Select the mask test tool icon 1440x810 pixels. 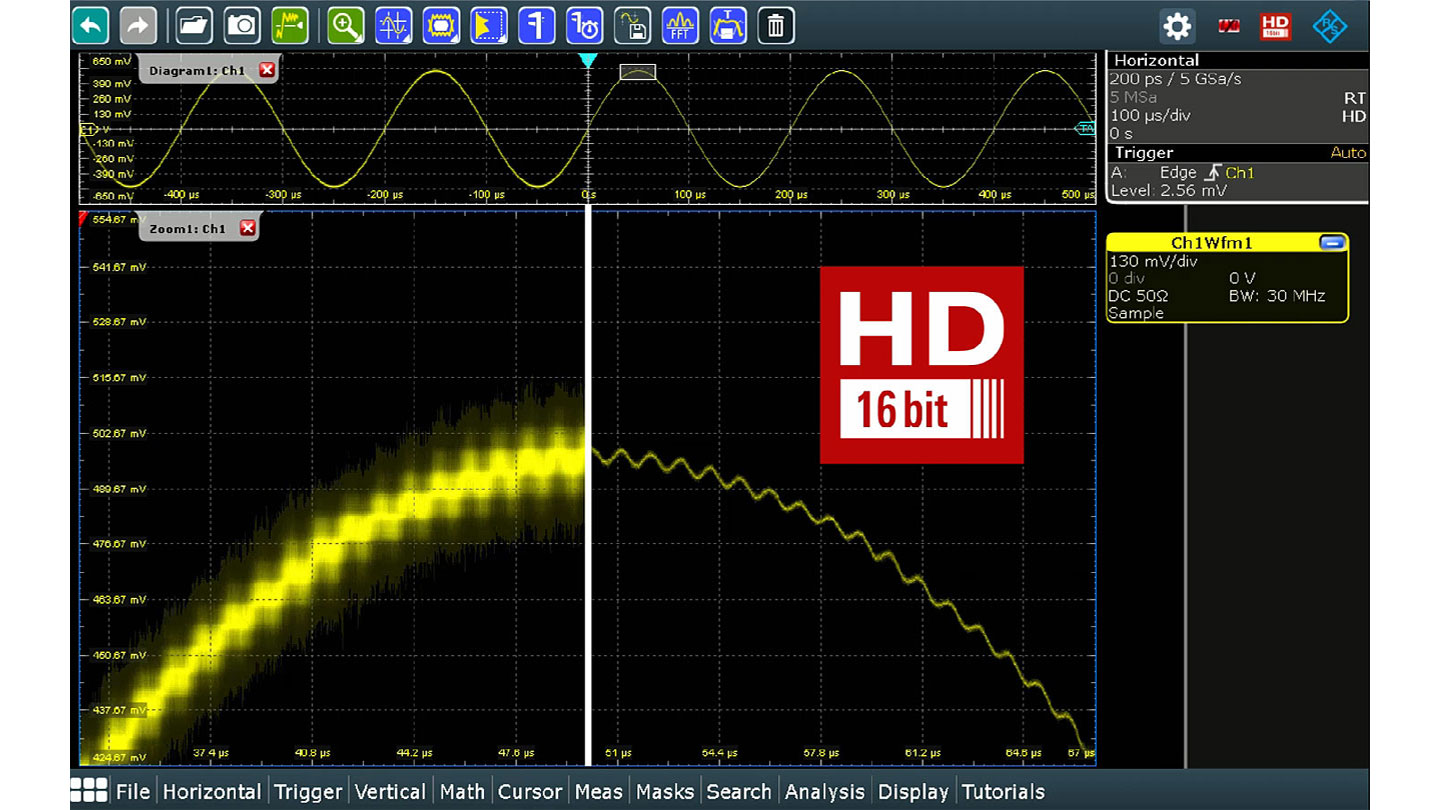click(x=441, y=25)
